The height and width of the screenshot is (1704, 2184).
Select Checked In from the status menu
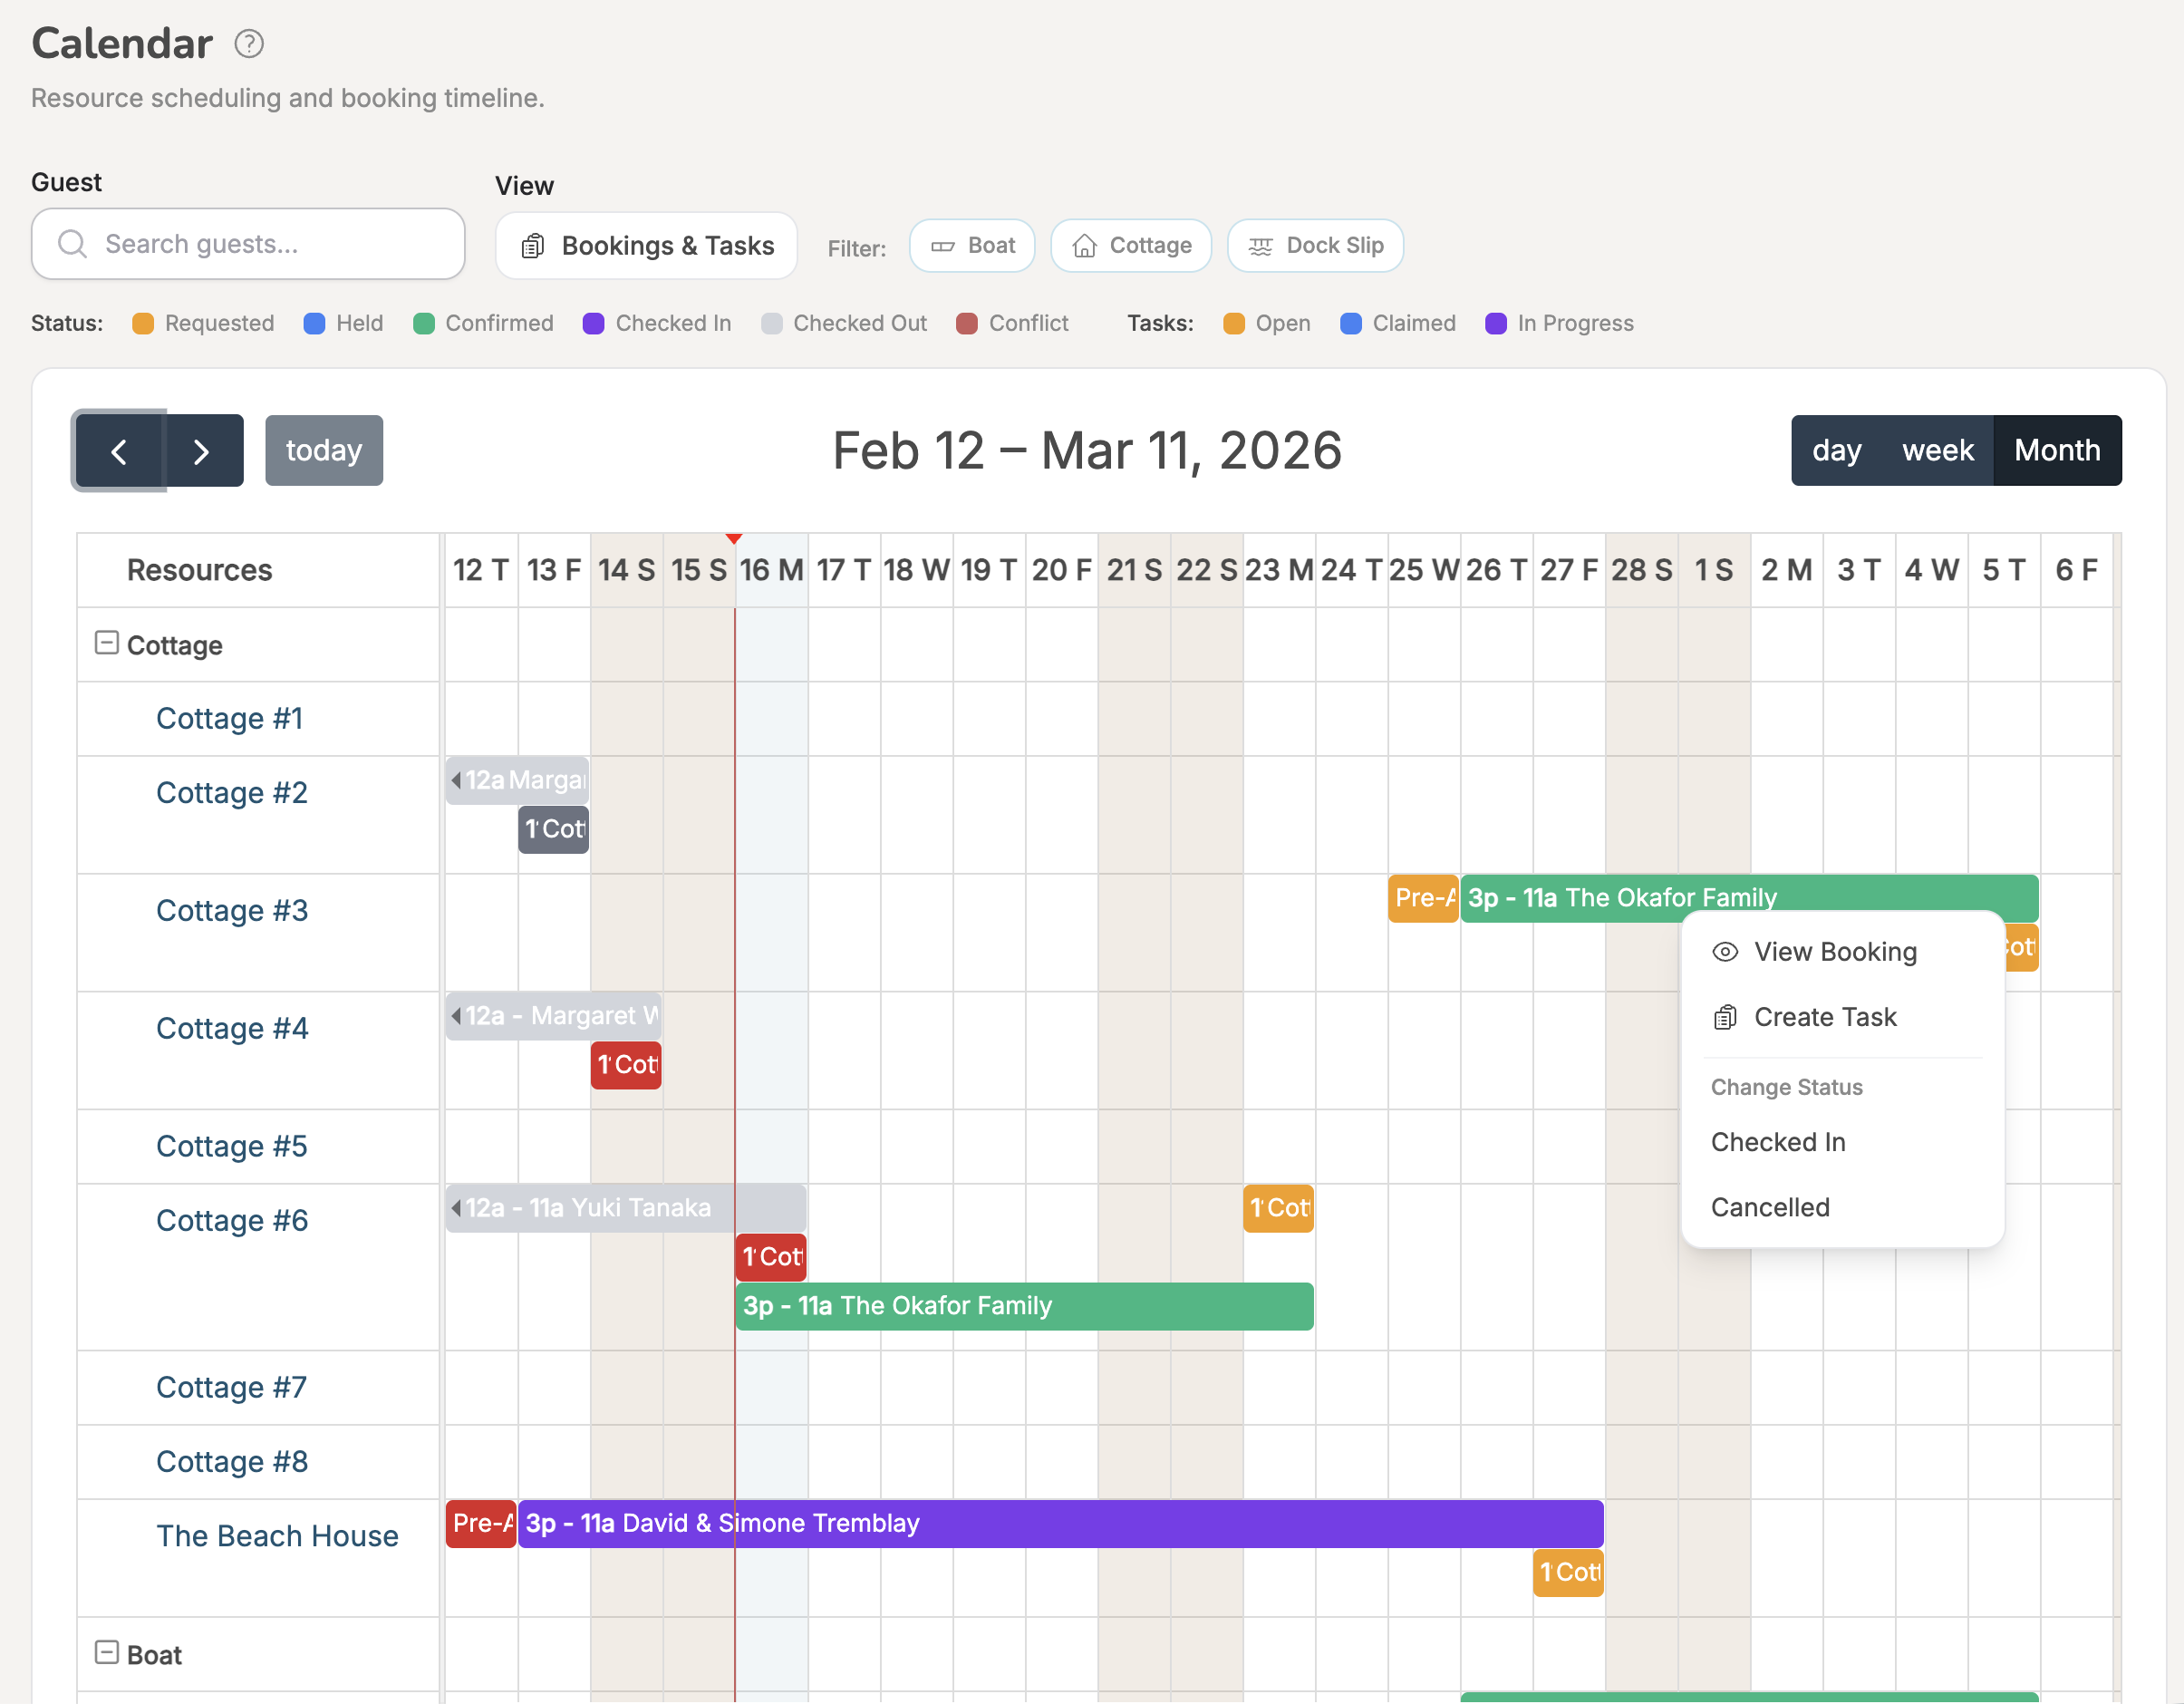click(x=1779, y=1141)
